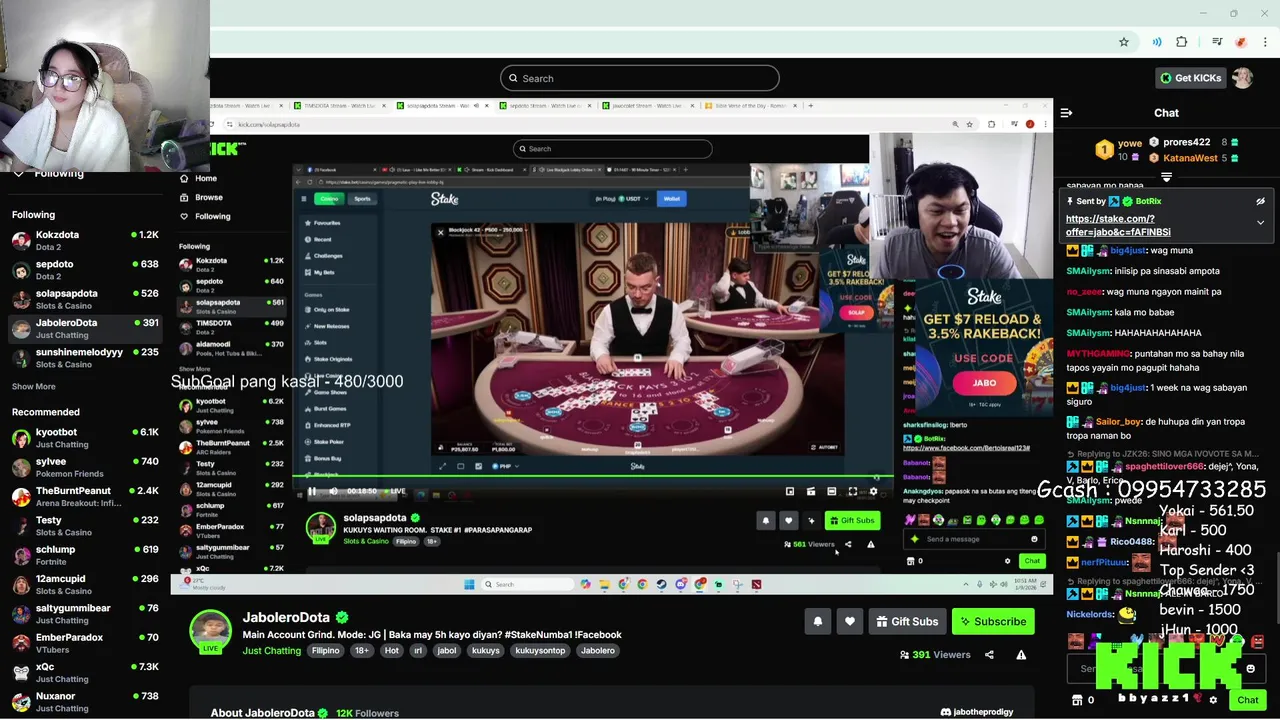Click the JABO promo code button in the Stake ad

point(984,383)
